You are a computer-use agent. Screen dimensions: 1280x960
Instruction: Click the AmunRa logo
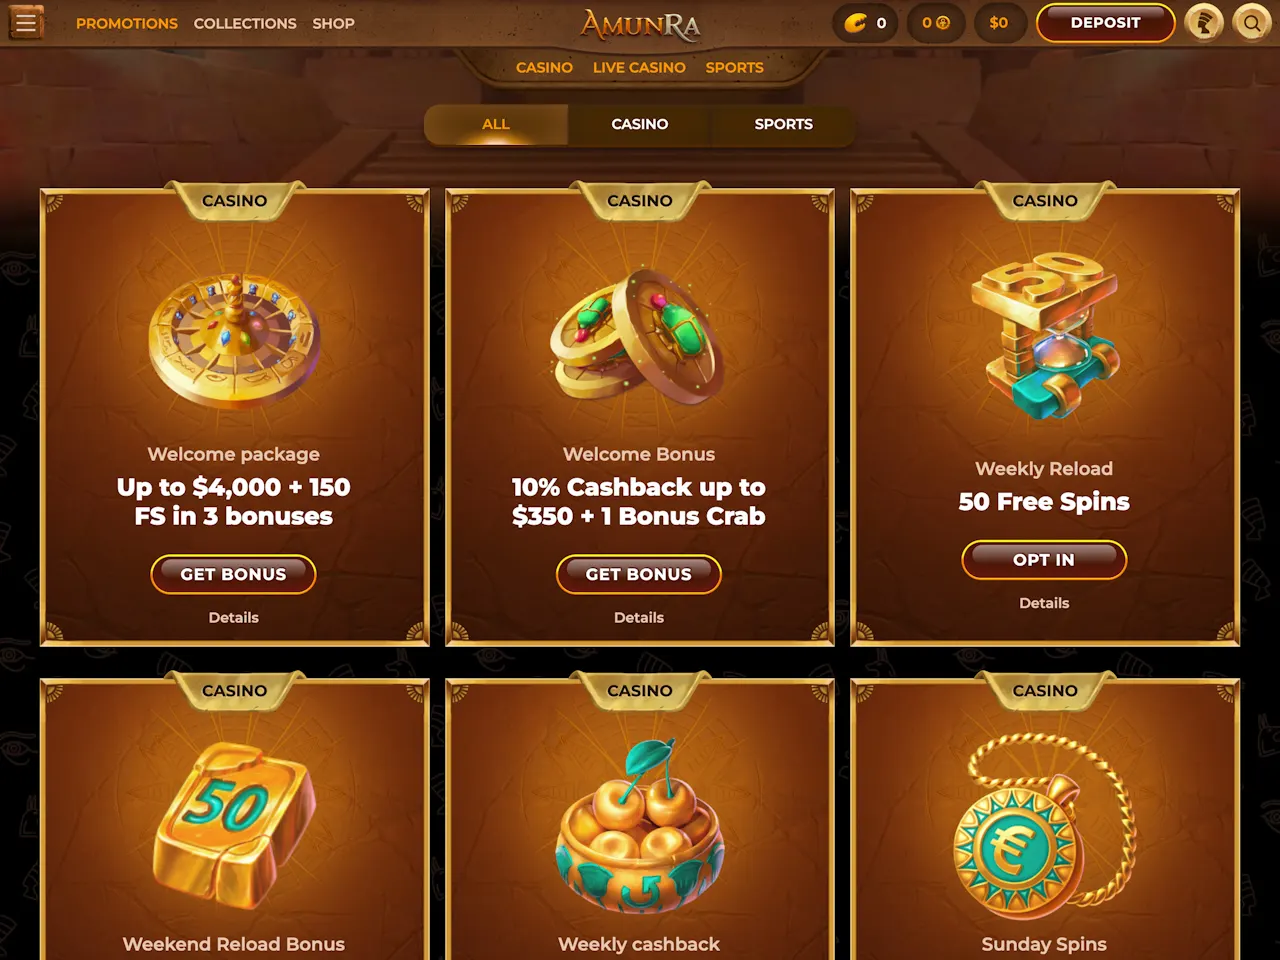(640, 24)
